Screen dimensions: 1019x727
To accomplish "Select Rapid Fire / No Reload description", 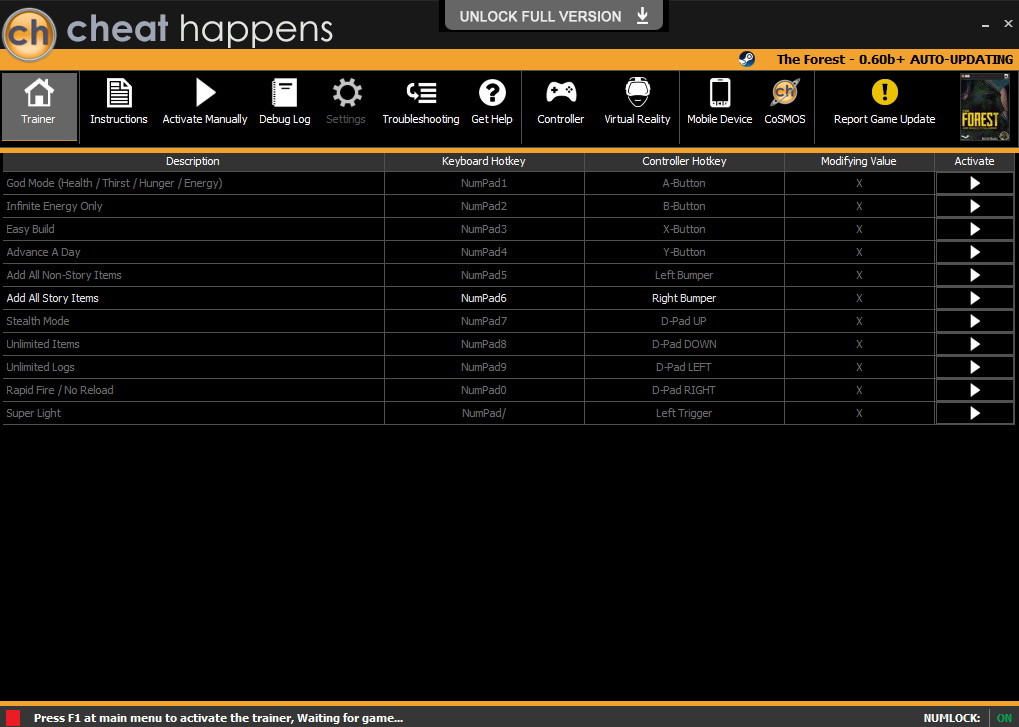I will pos(60,390).
